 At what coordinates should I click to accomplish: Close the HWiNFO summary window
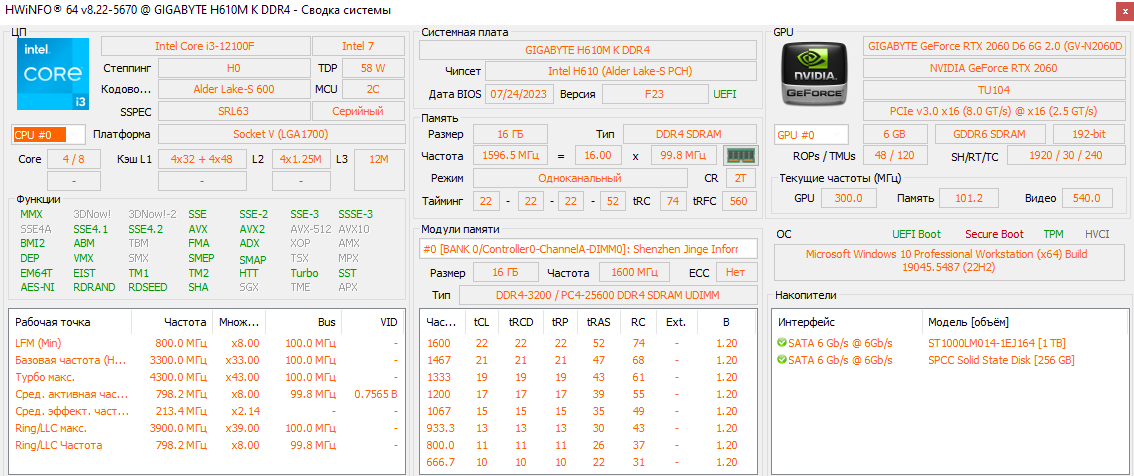1116,10
